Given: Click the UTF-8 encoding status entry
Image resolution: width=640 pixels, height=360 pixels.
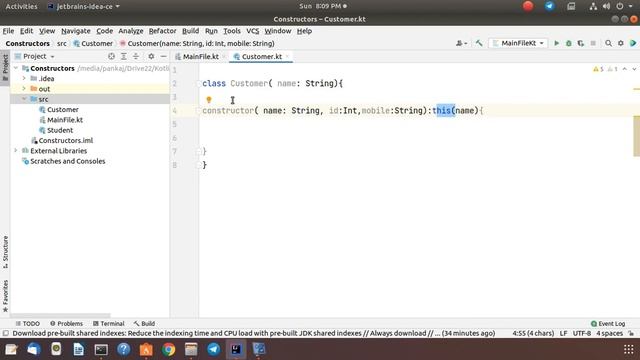Looking at the screenshot, I should (x=582, y=333).
